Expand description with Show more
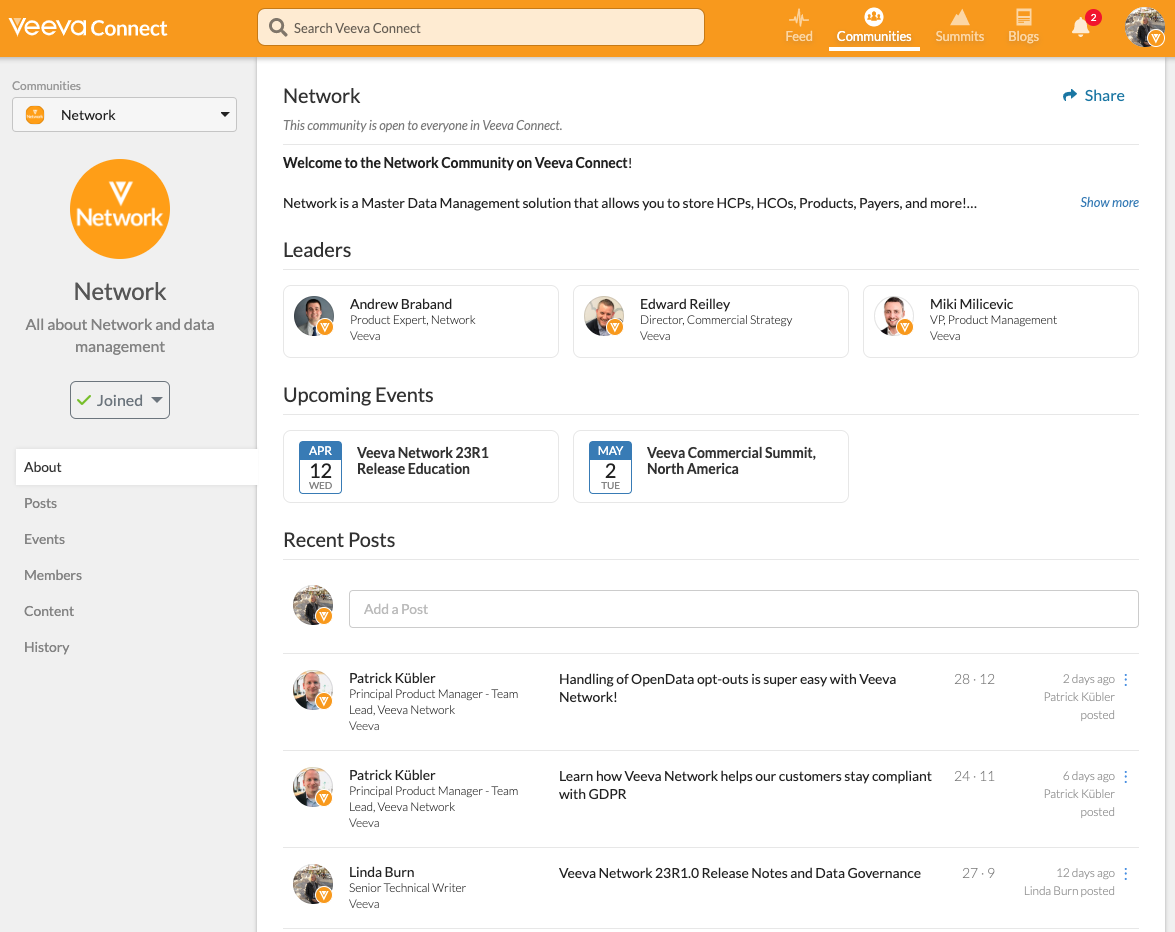This screenshot has height=932, width=1175. click(1109, 202)
